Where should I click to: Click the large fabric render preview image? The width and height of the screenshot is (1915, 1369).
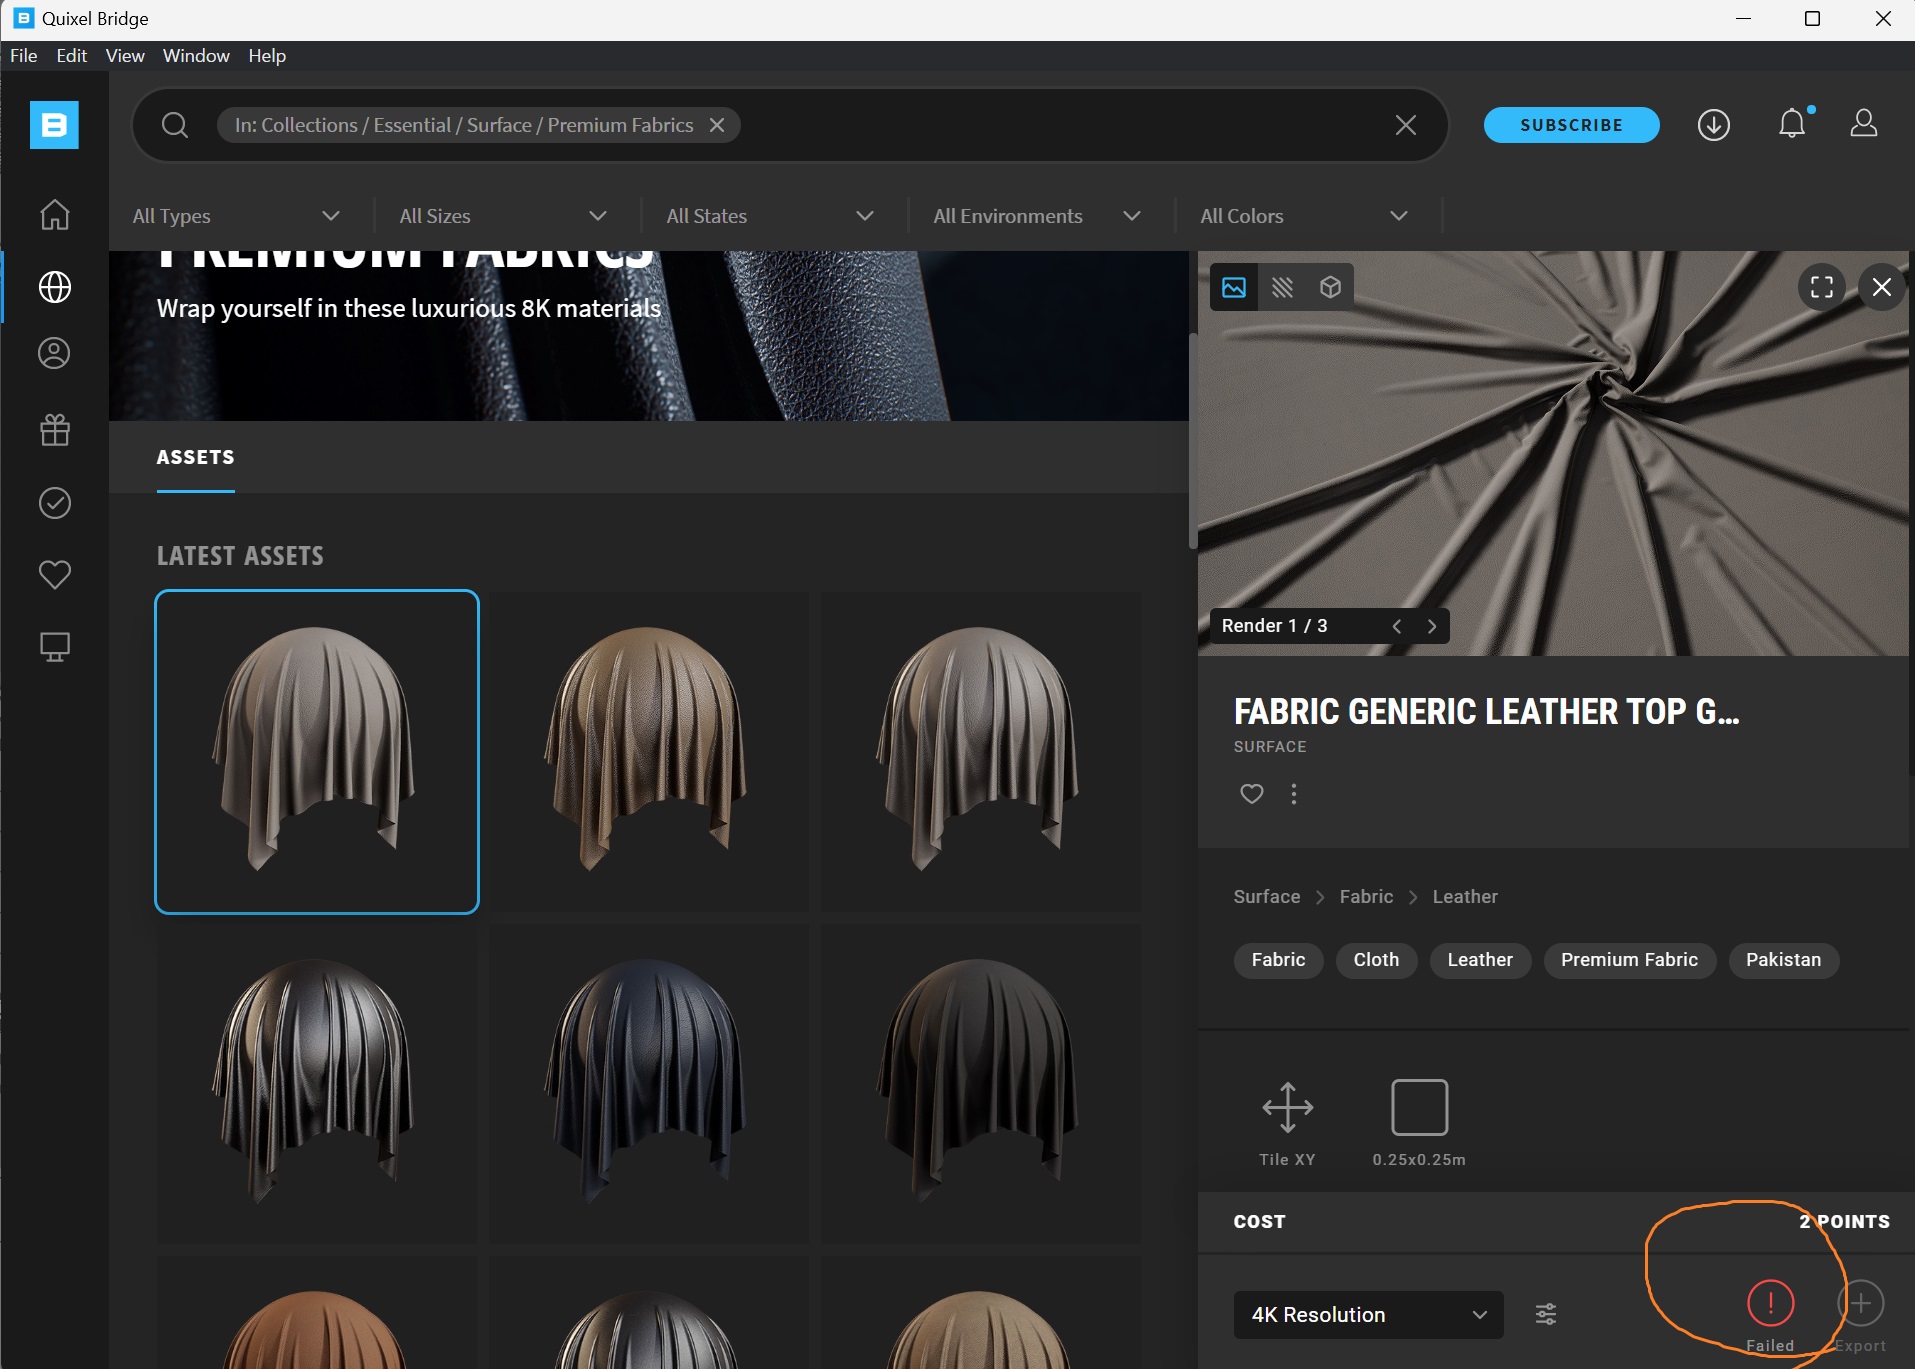tap(1553, 453)
